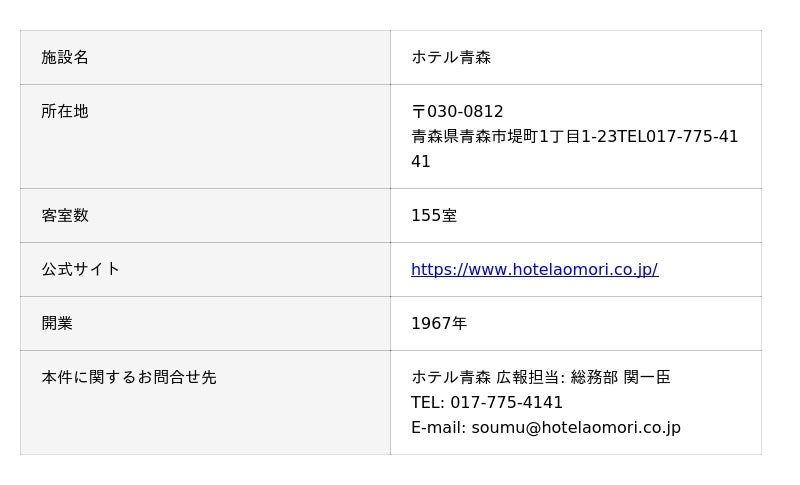The height and width of the screenshot is (485, 800).
Task: Click the 本件に関するお問合せ先 label
Action: [129, 377]
